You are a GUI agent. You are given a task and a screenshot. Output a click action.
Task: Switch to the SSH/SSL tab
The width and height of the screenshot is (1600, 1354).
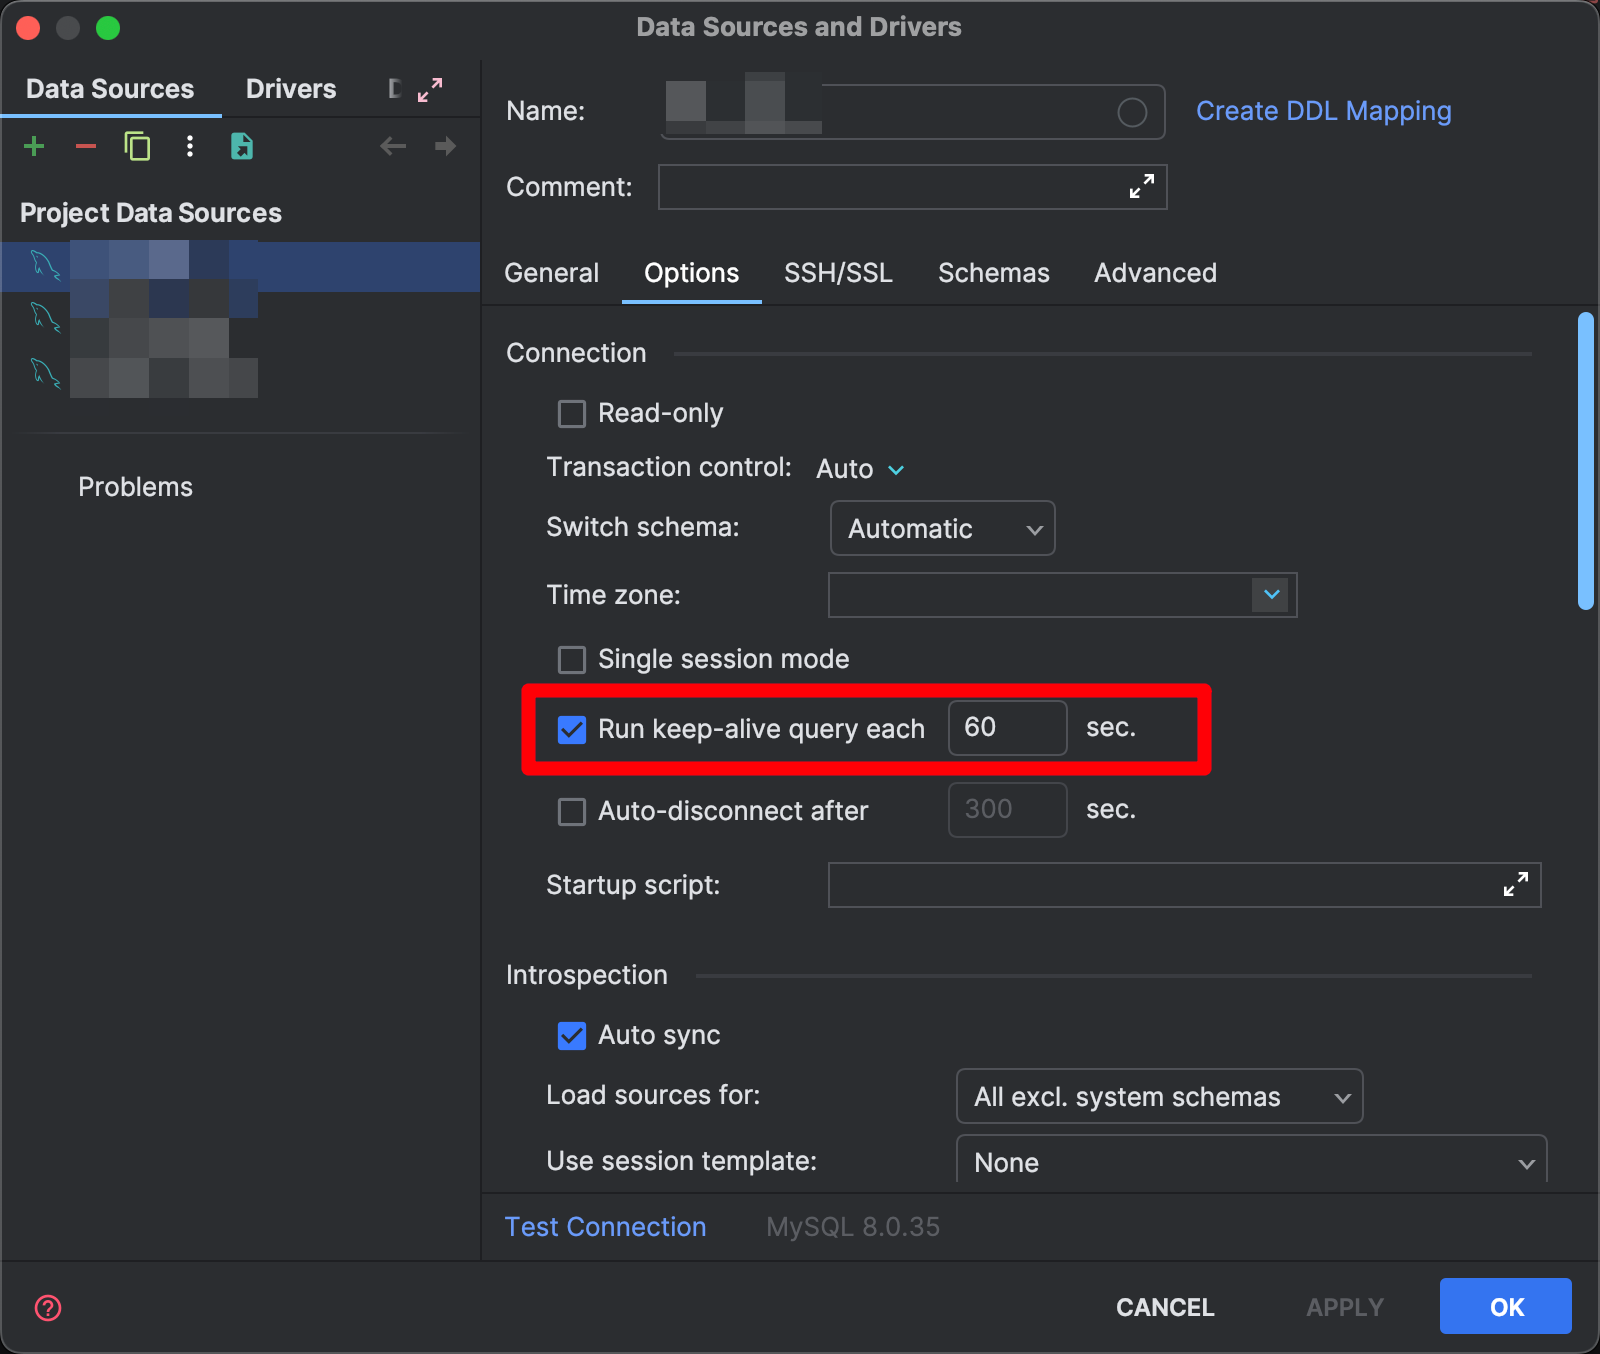pyautogui.click(x=838, y=273)
